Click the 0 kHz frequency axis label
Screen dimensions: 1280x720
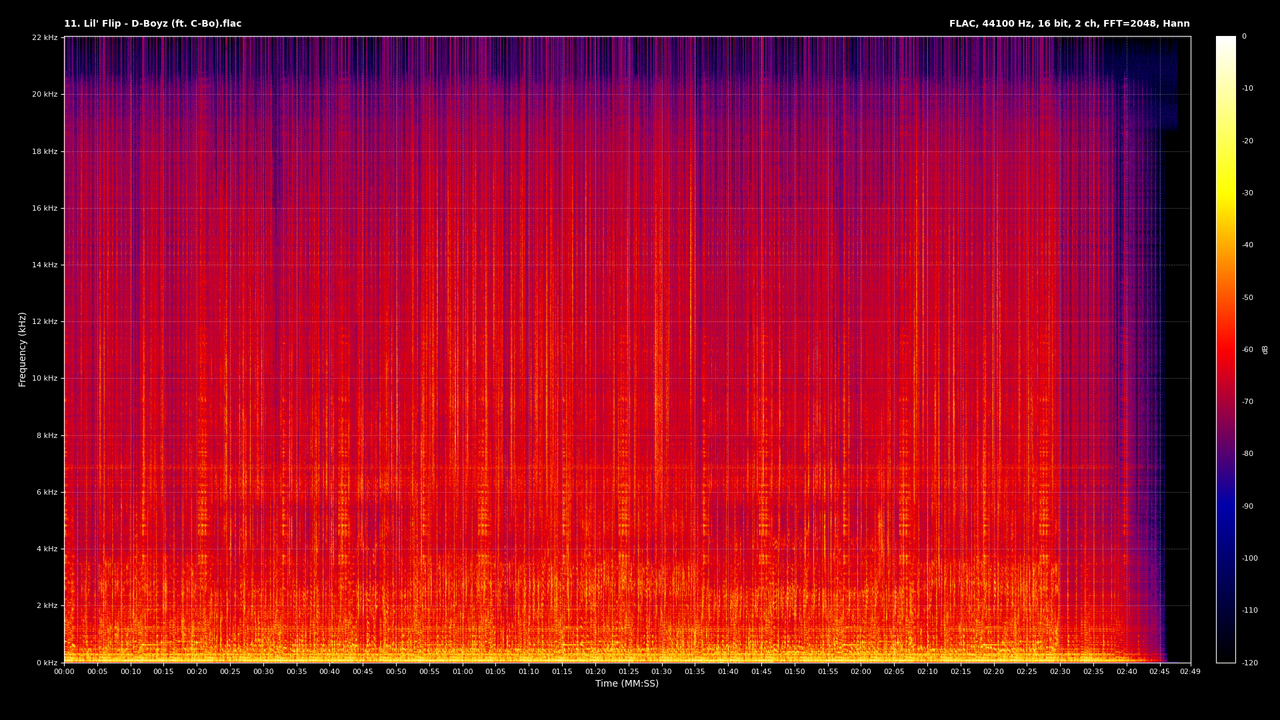(47, 662)
